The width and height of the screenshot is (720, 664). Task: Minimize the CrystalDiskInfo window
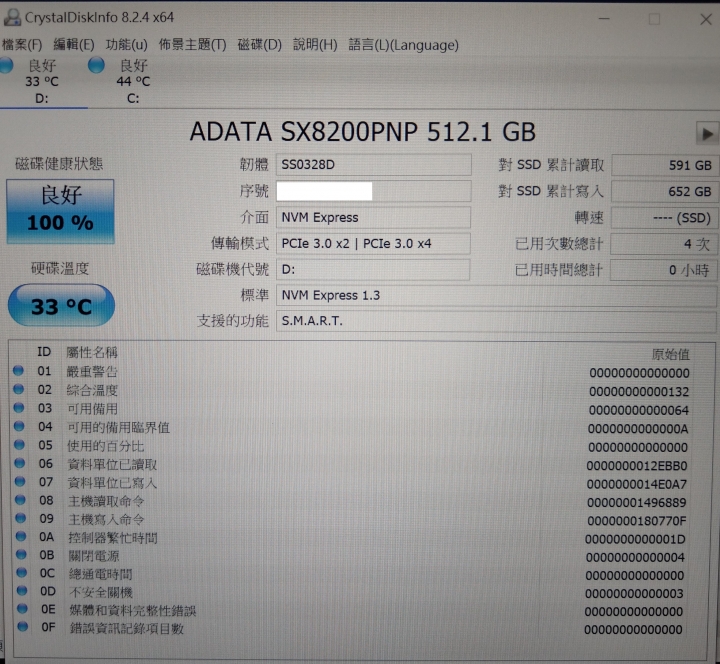point(604,19)
